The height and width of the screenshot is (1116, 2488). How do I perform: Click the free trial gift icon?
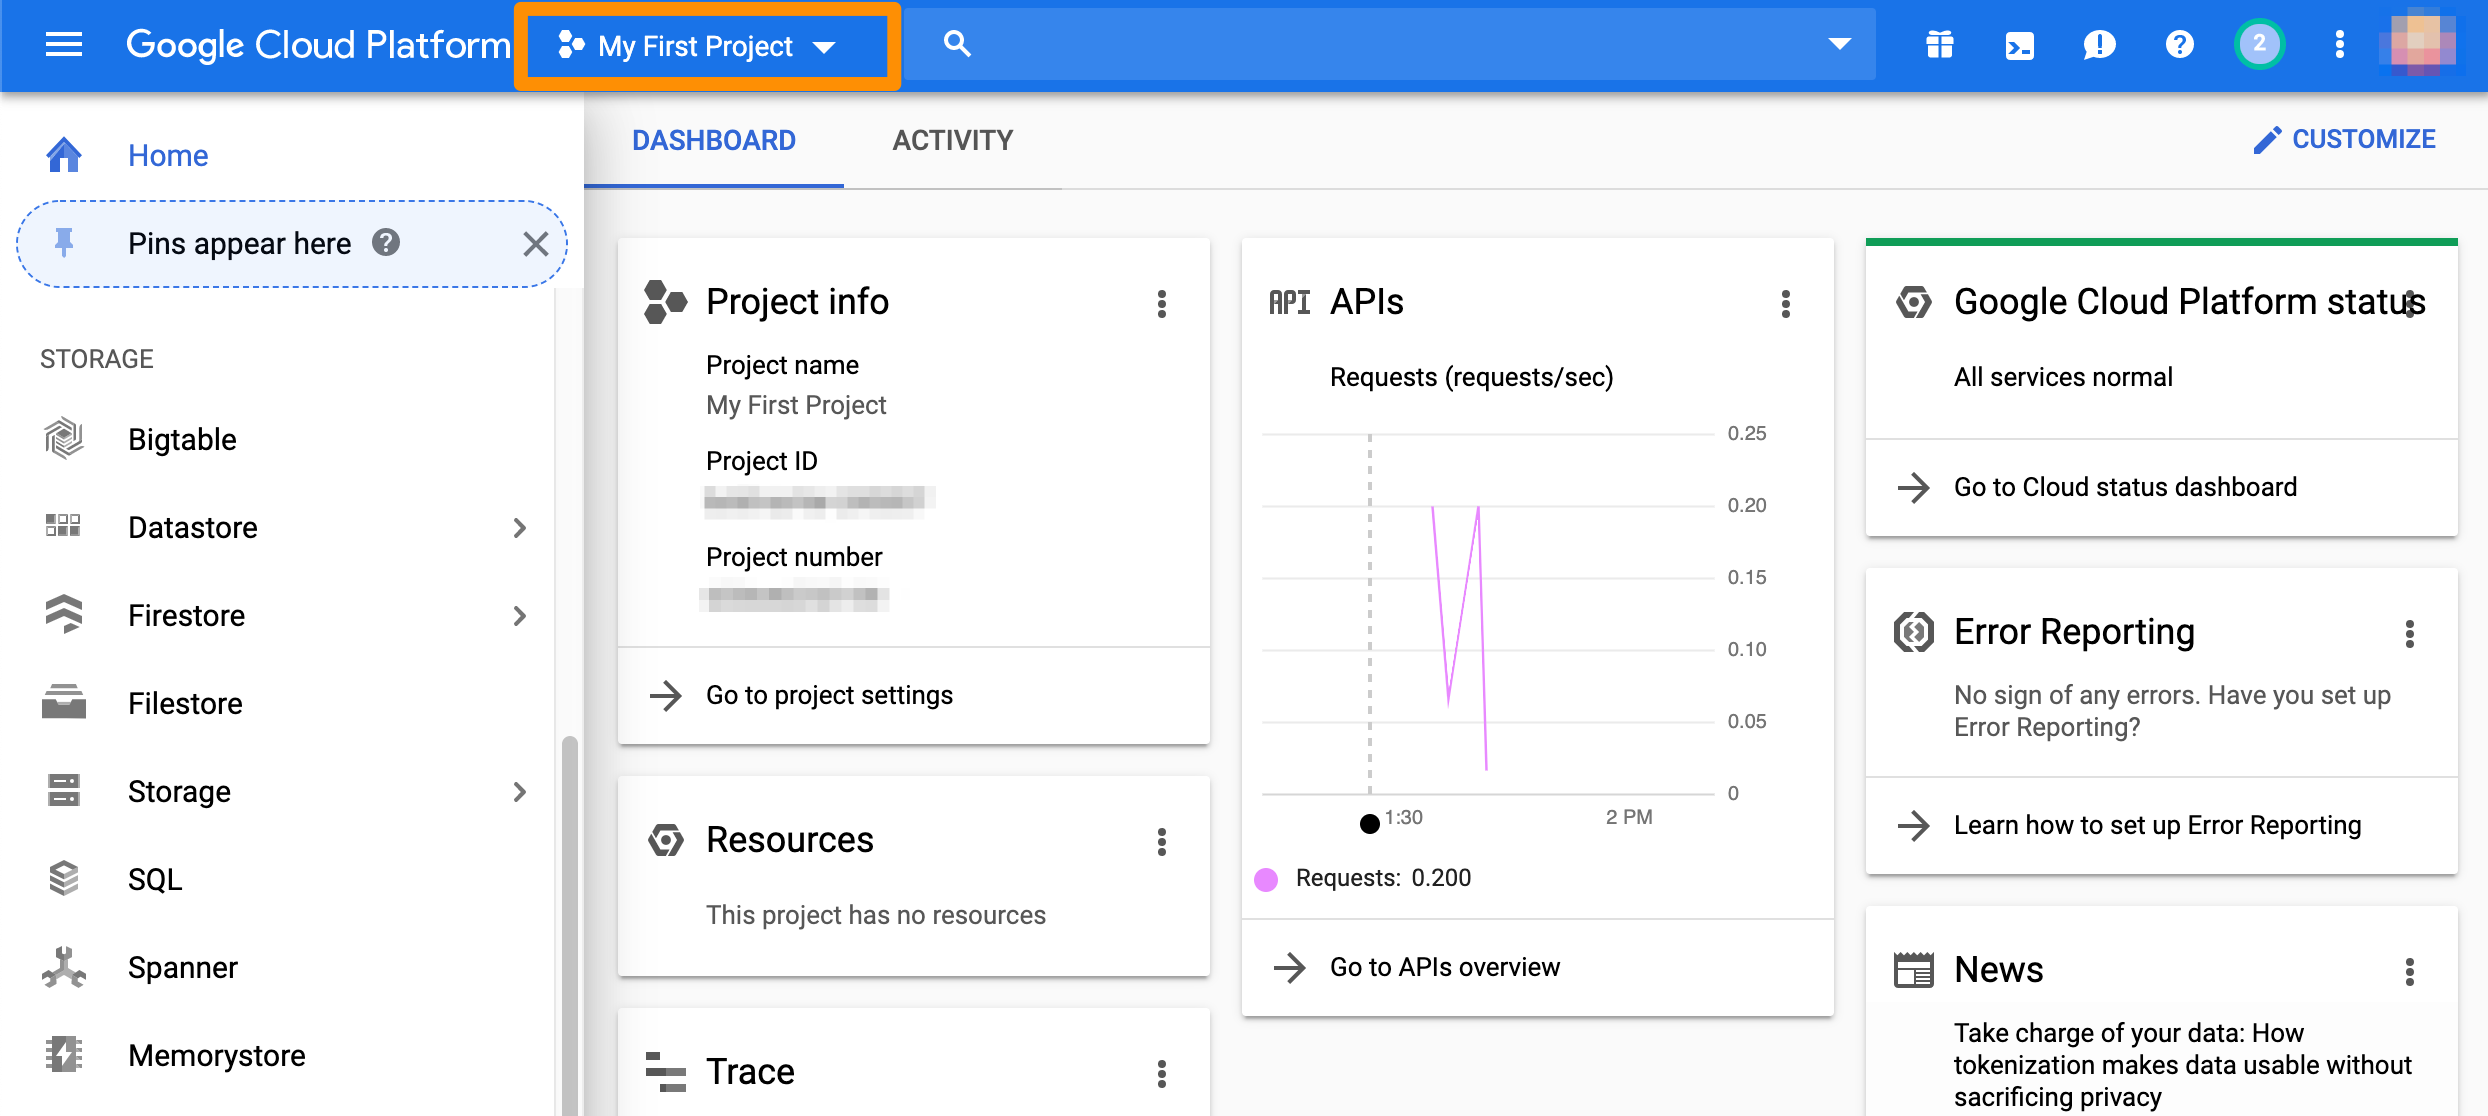tap(1939, 45)
